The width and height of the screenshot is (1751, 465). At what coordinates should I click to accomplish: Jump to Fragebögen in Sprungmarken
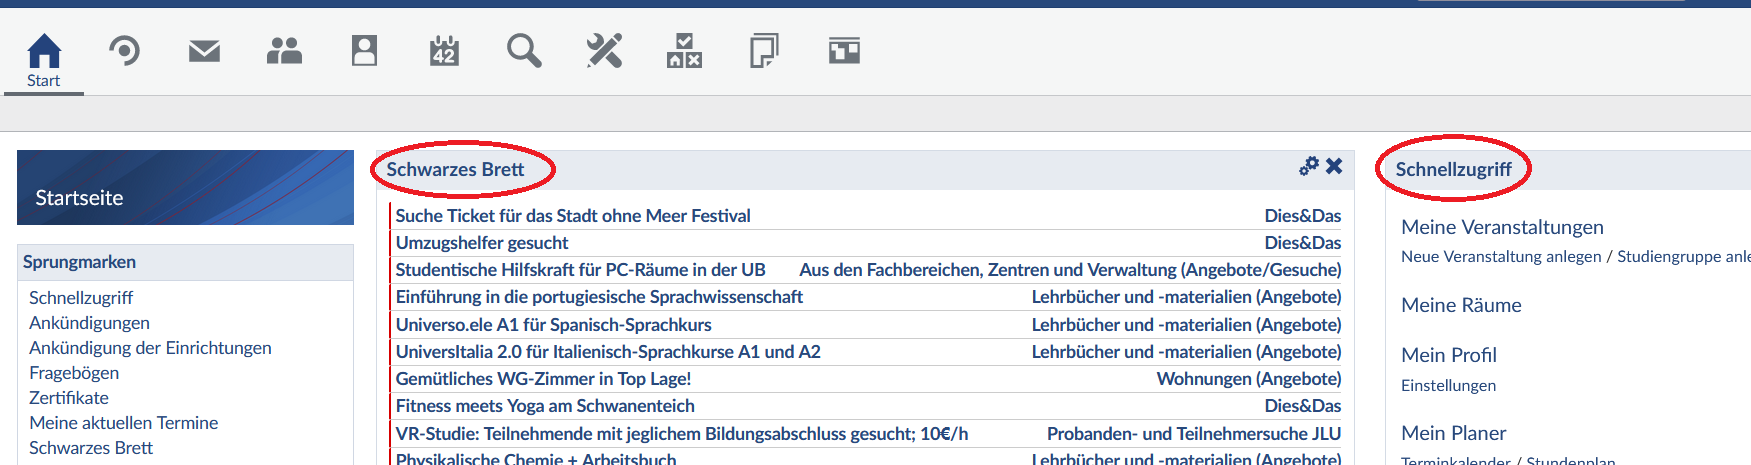tap(74, 373)
